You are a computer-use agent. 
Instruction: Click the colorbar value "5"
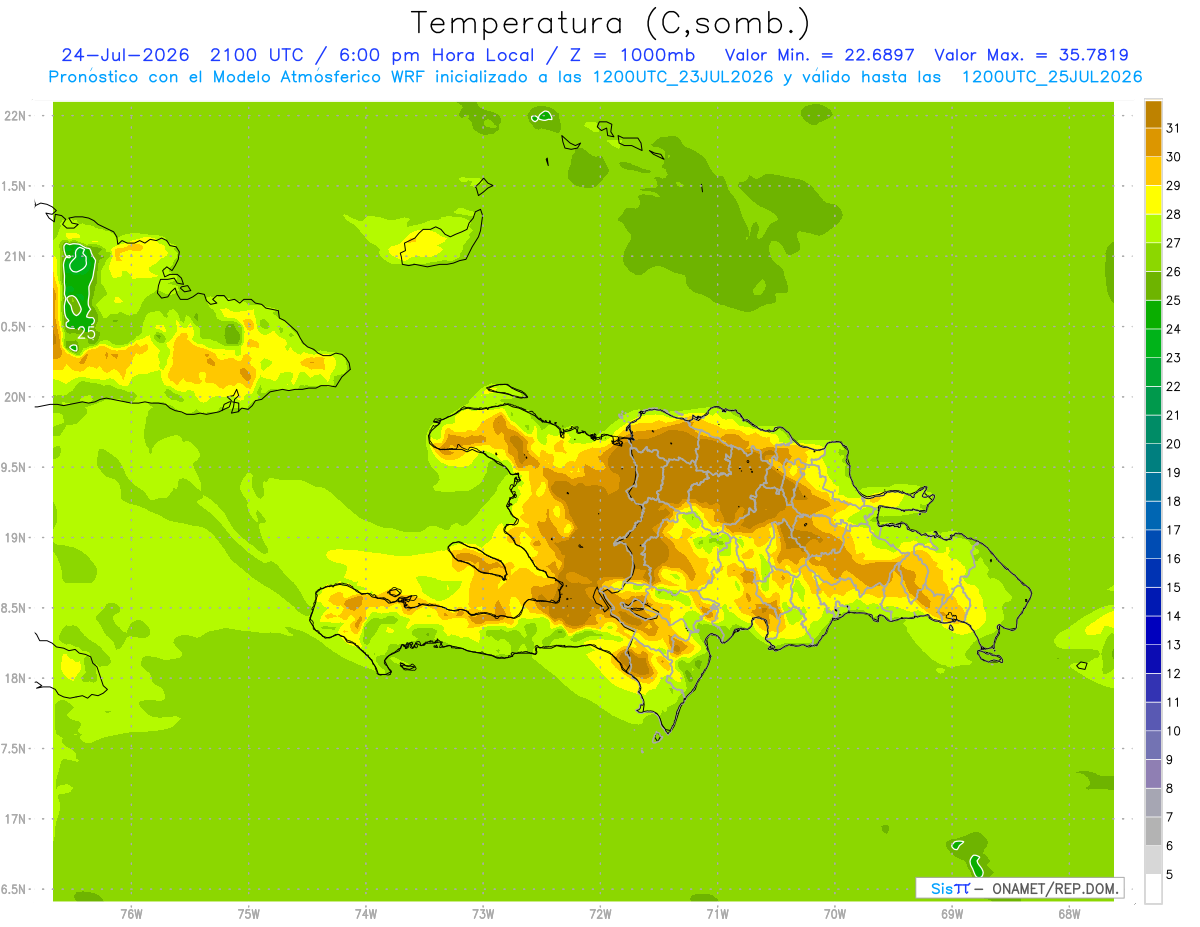[1170, 874]
